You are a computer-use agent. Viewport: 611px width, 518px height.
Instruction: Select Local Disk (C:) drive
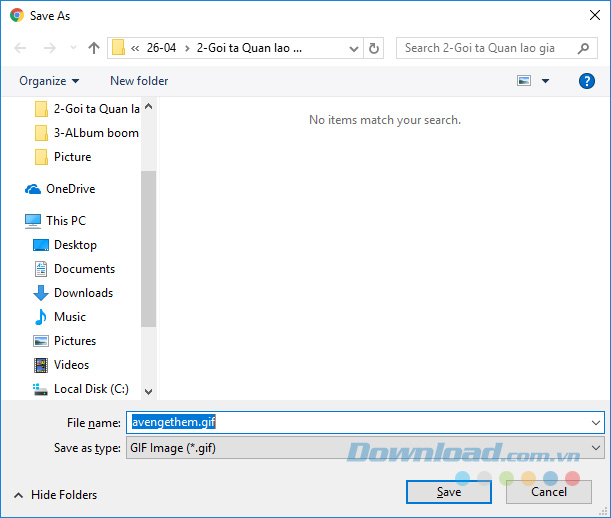[90, 389]
